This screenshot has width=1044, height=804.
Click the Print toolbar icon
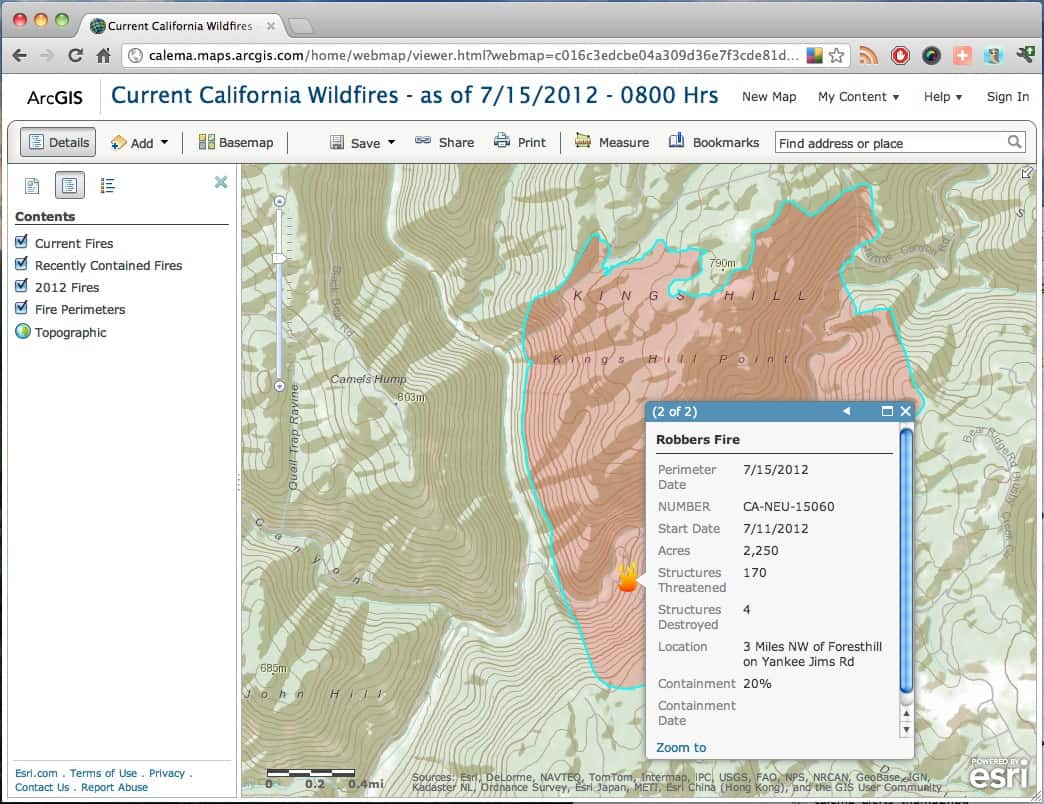502,142
